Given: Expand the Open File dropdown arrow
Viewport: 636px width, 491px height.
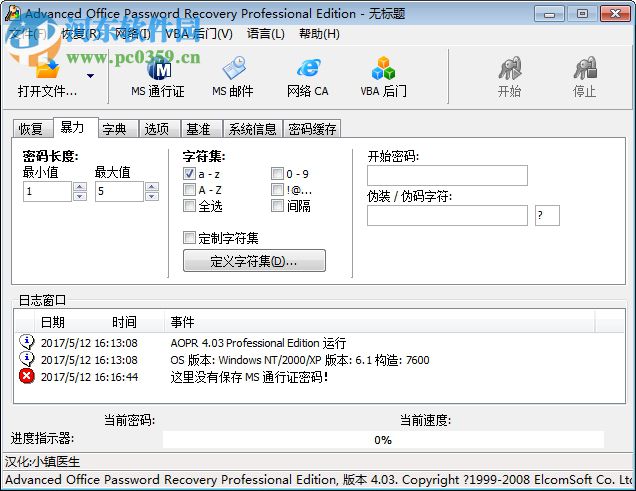Looking at the screenshot, I should tap(90, 76).
